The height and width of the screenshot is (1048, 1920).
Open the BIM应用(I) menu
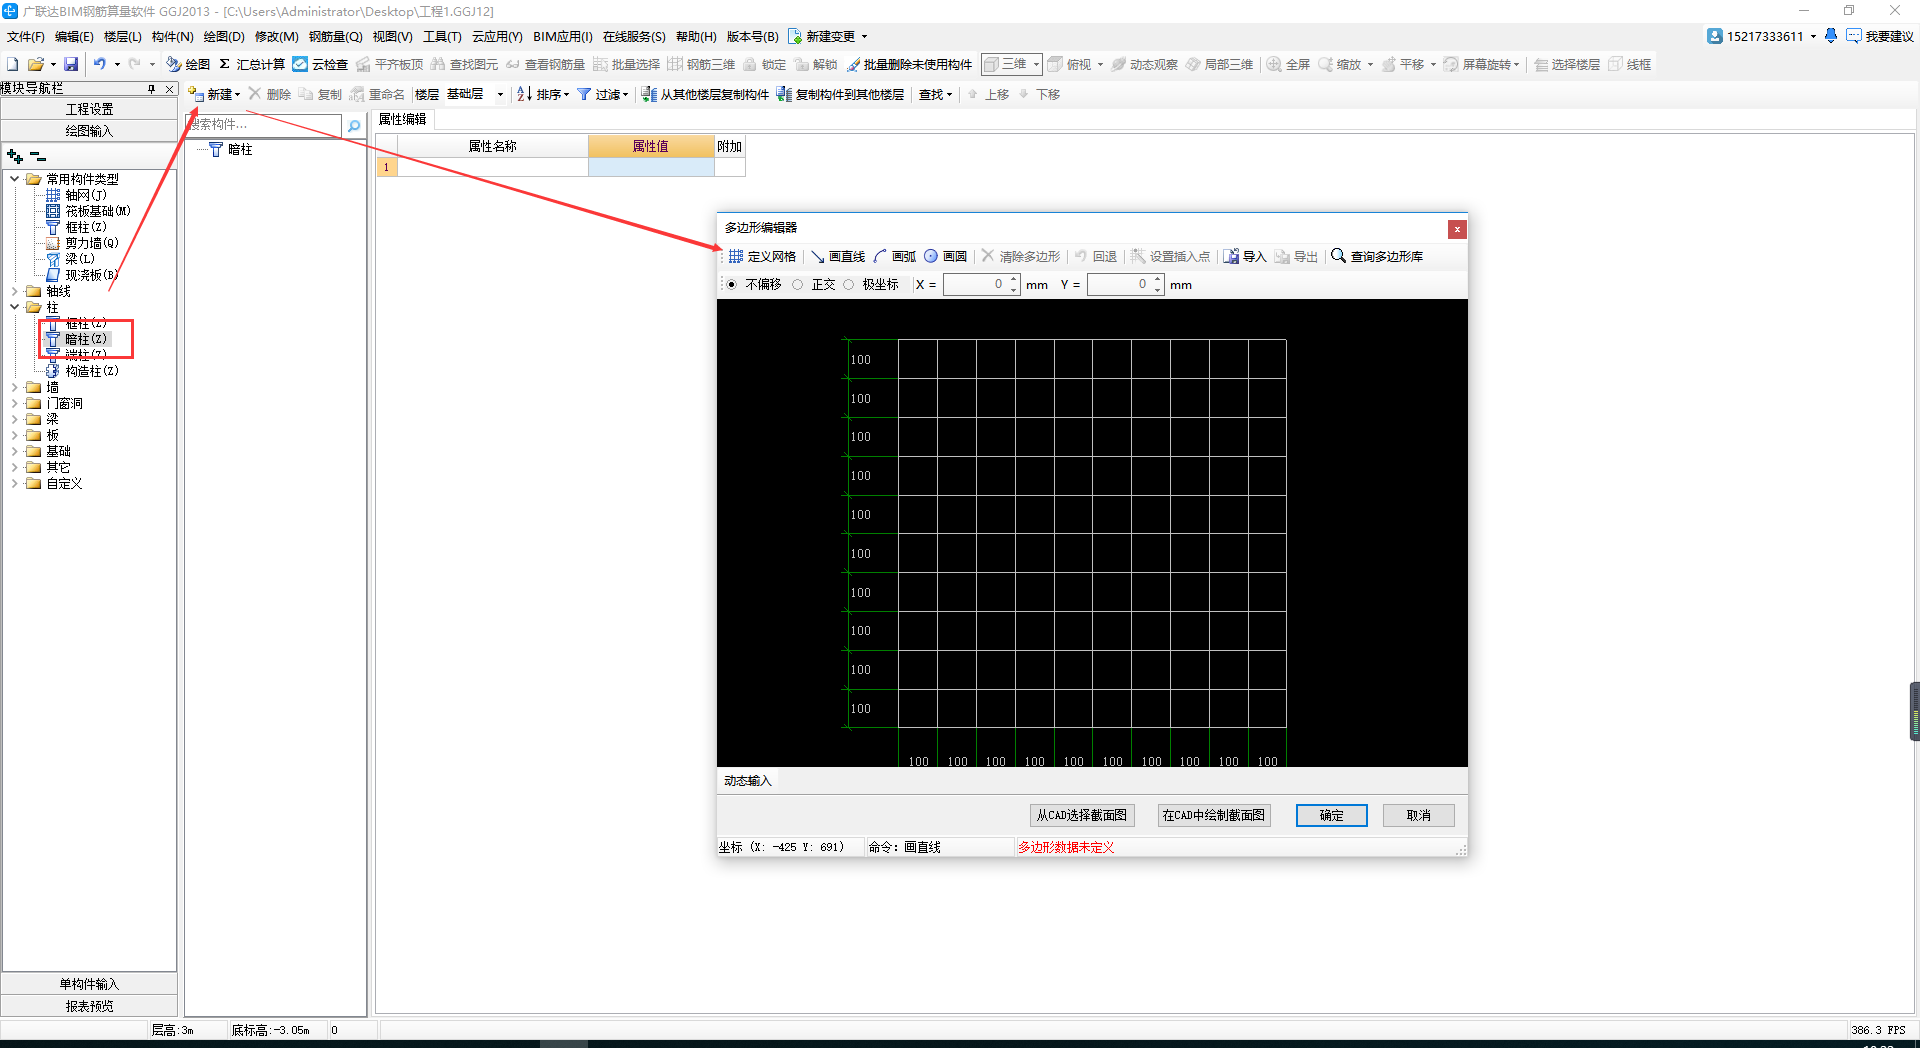(562, 36)
